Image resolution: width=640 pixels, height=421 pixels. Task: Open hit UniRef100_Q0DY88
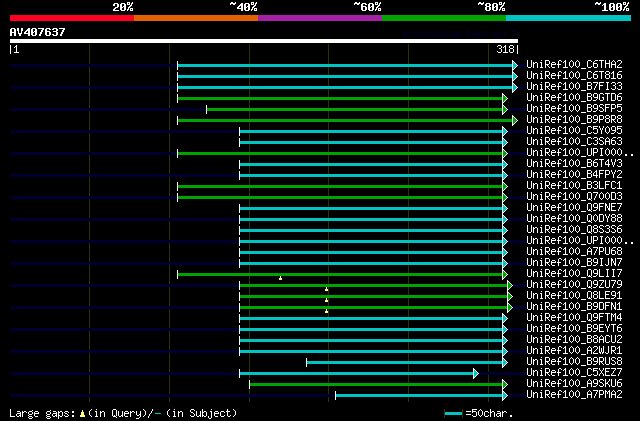click(574, 219)
